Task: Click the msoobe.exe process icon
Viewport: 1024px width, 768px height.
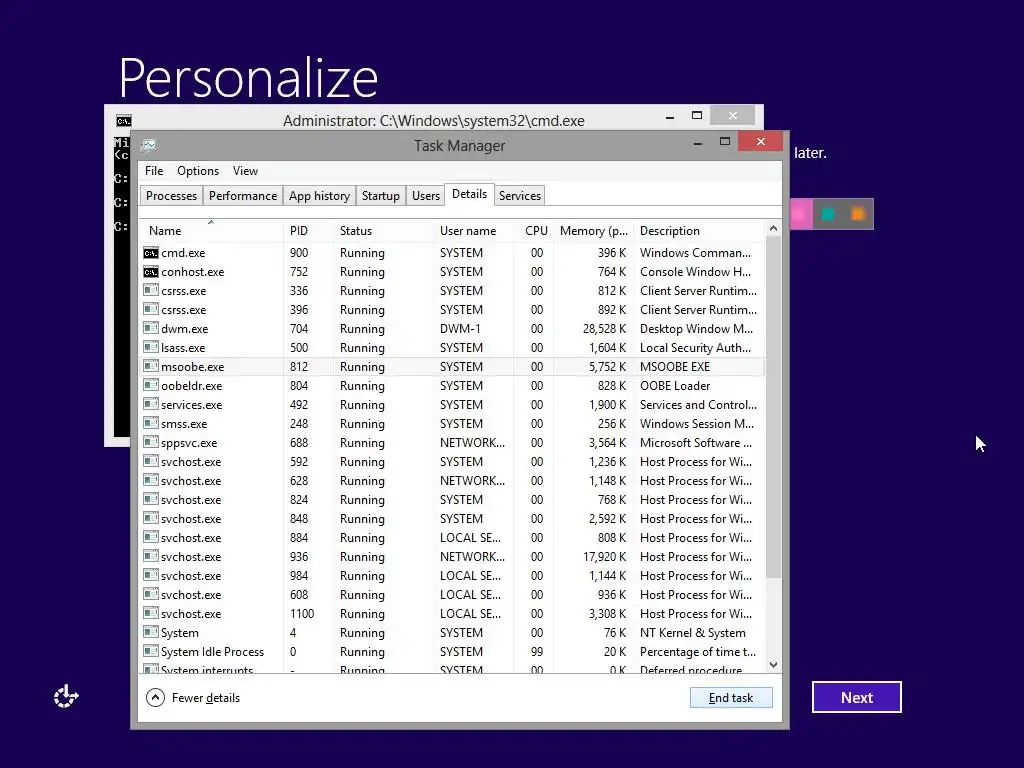Action: click(x=151, y=366)
